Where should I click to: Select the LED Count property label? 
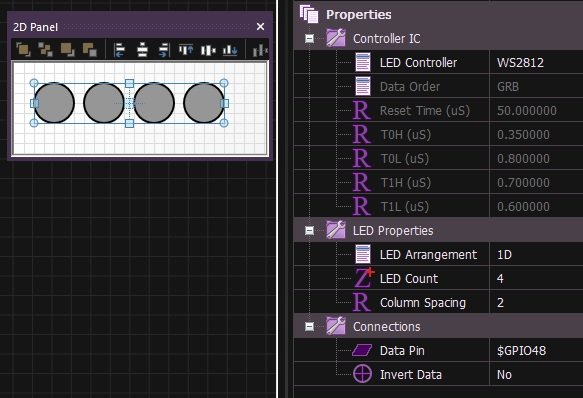(409, 279)
